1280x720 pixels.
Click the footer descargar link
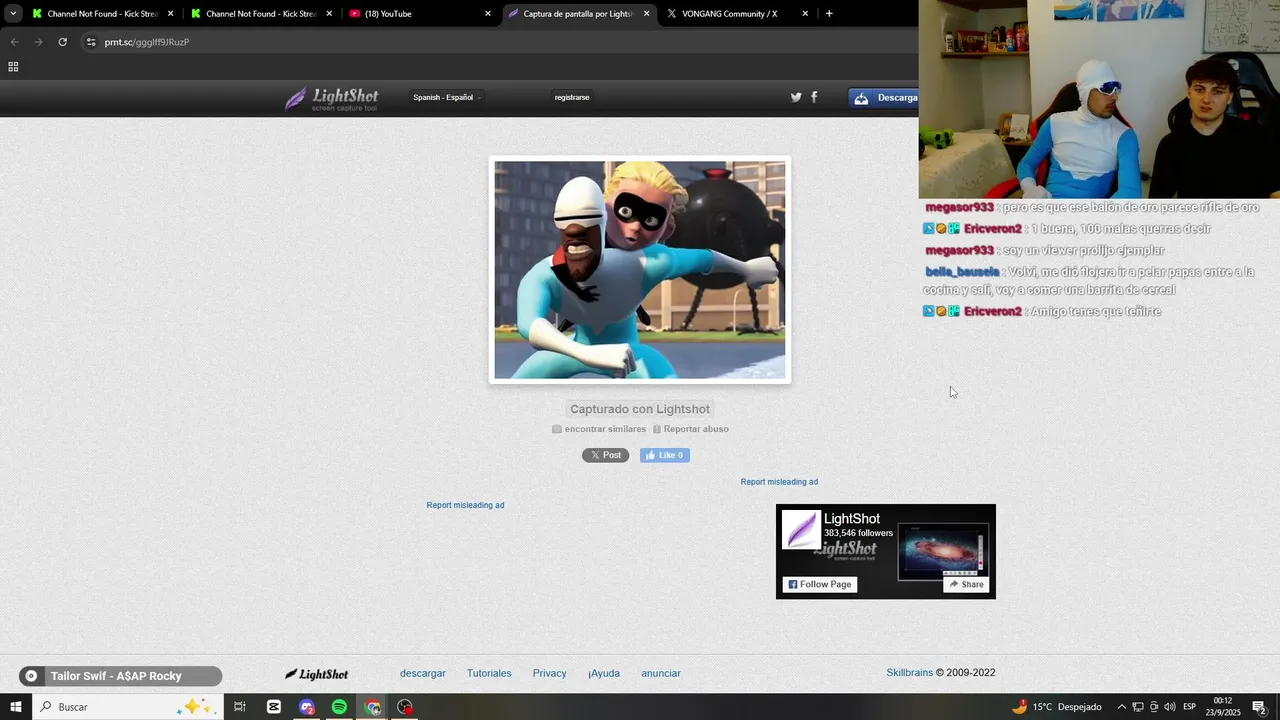pos(423,673)
